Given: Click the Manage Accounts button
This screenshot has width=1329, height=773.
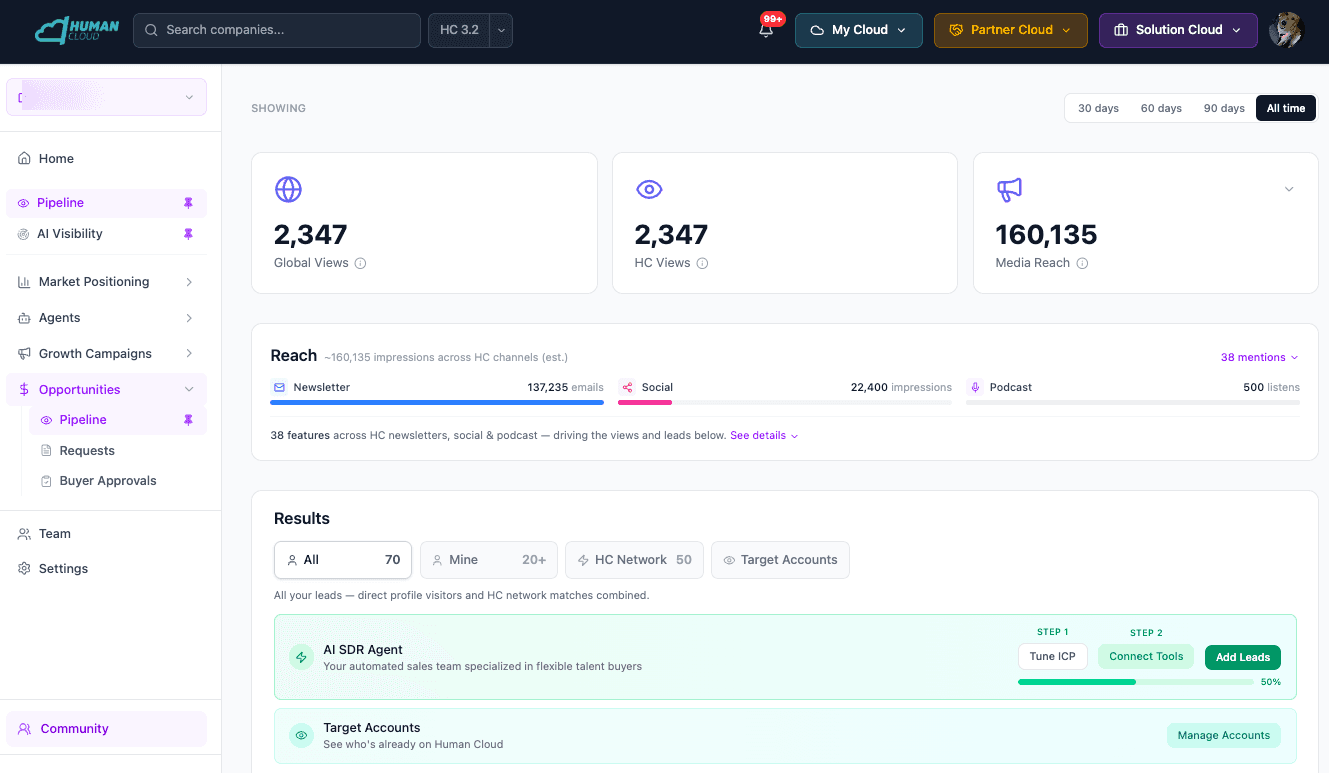Looking at the screenshot, I should pyautogui.click(x=1224, y=735).
